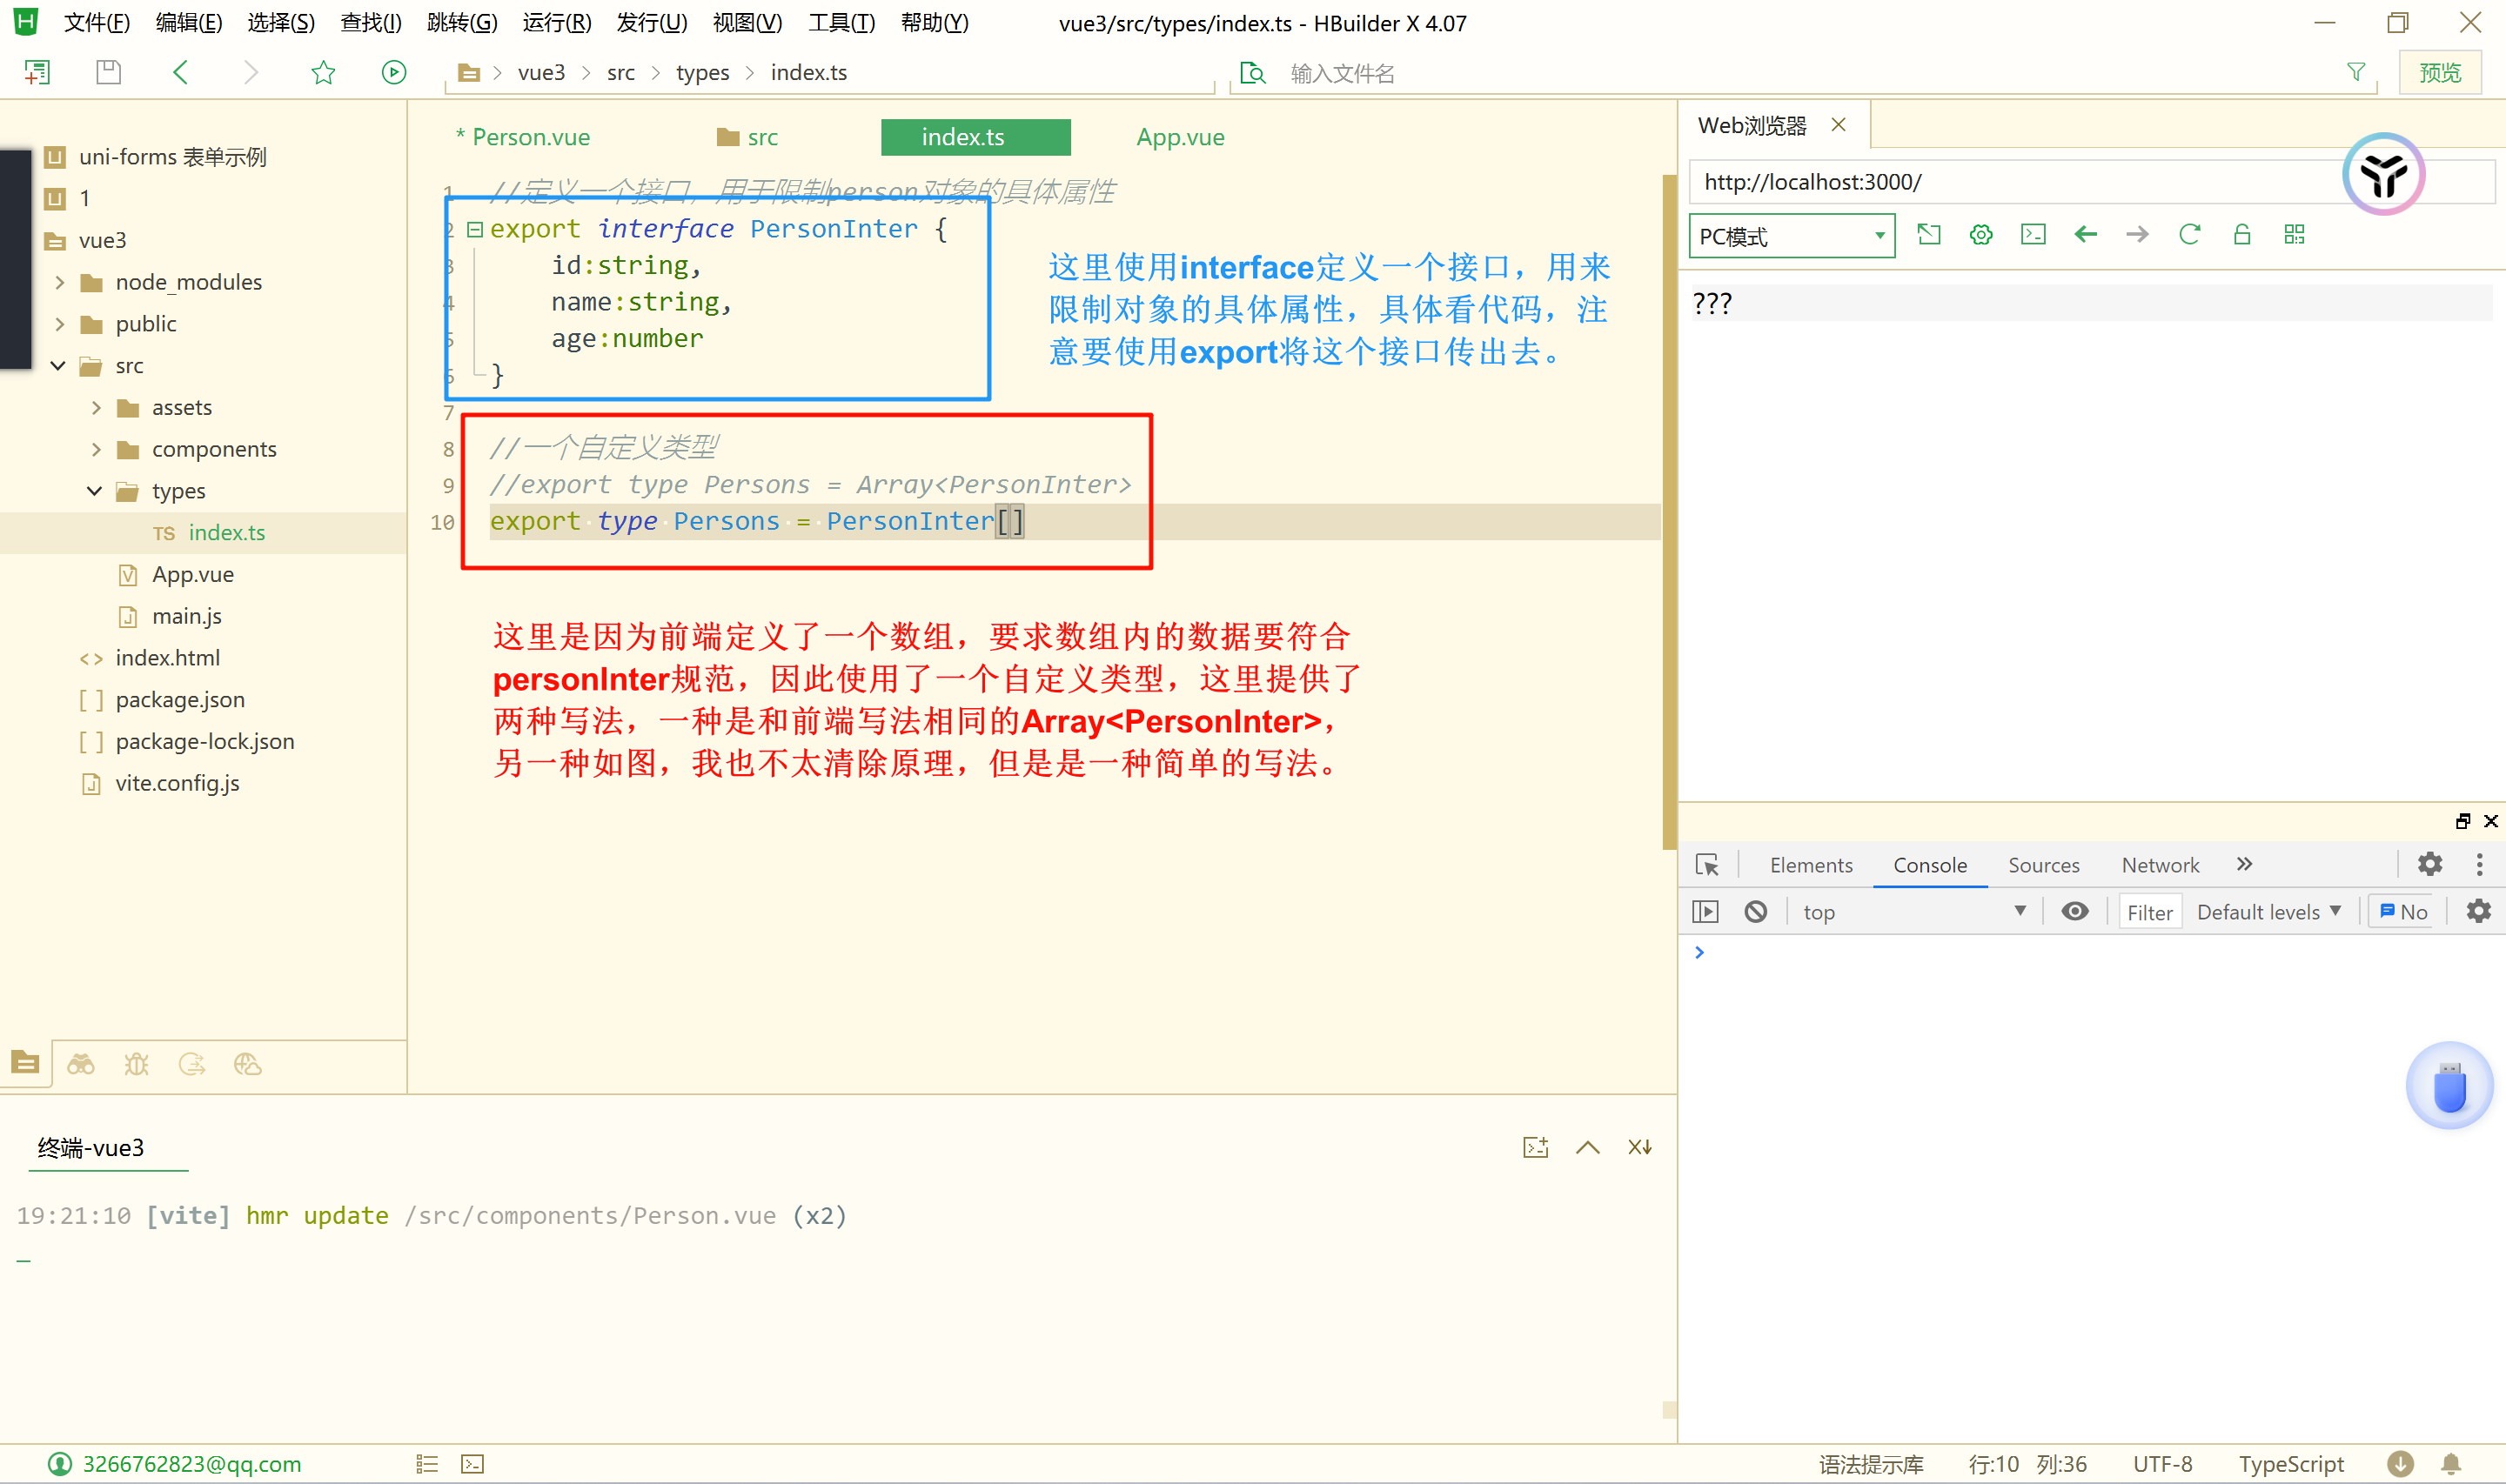Click the bookmark star icon in toolbar

(323, 72)
